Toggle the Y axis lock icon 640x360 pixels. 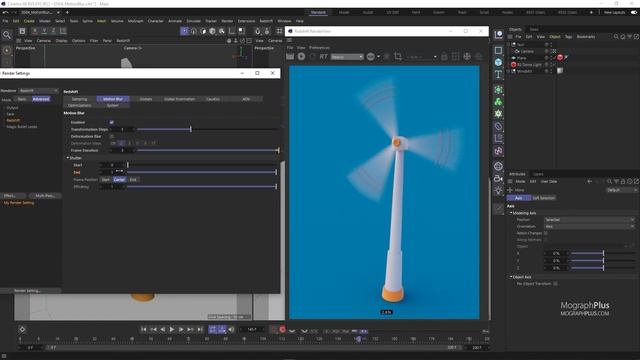pyautogui.click(x=44, y=31)
